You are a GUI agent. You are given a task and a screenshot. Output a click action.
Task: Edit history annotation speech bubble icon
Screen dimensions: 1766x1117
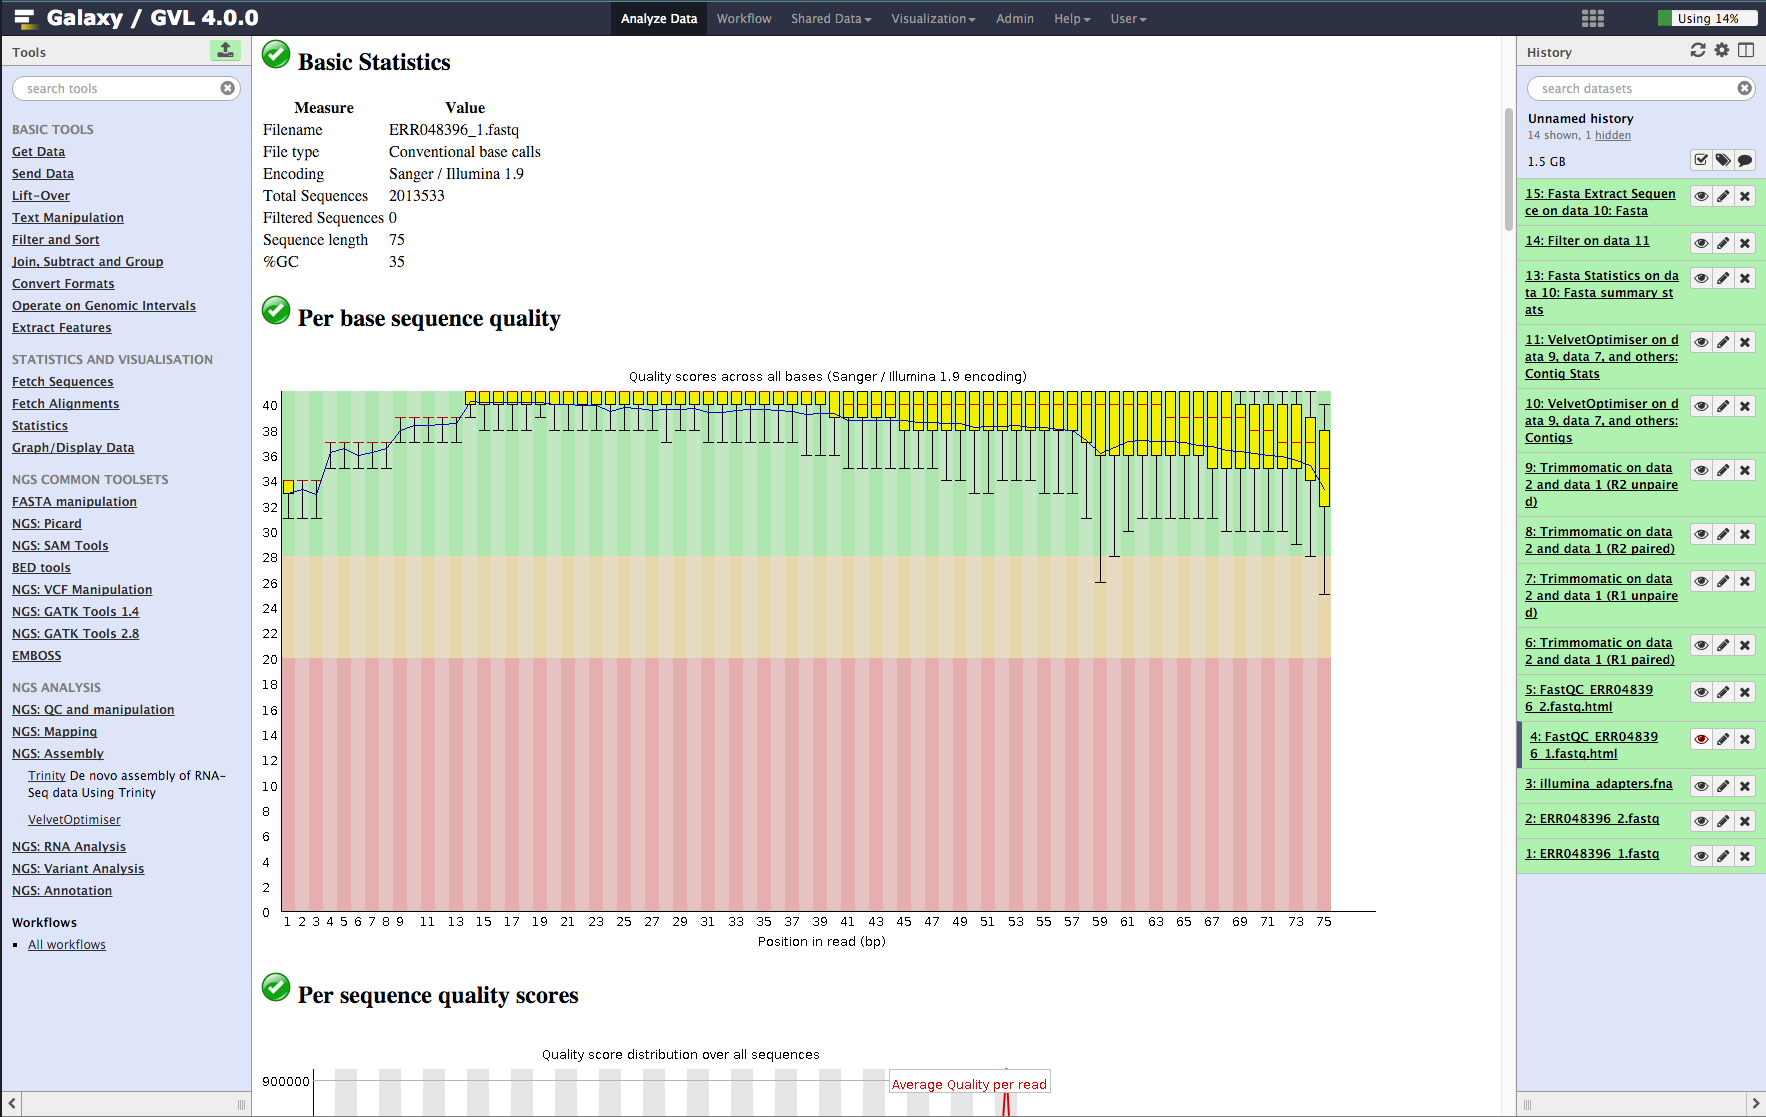[1745, 160]
